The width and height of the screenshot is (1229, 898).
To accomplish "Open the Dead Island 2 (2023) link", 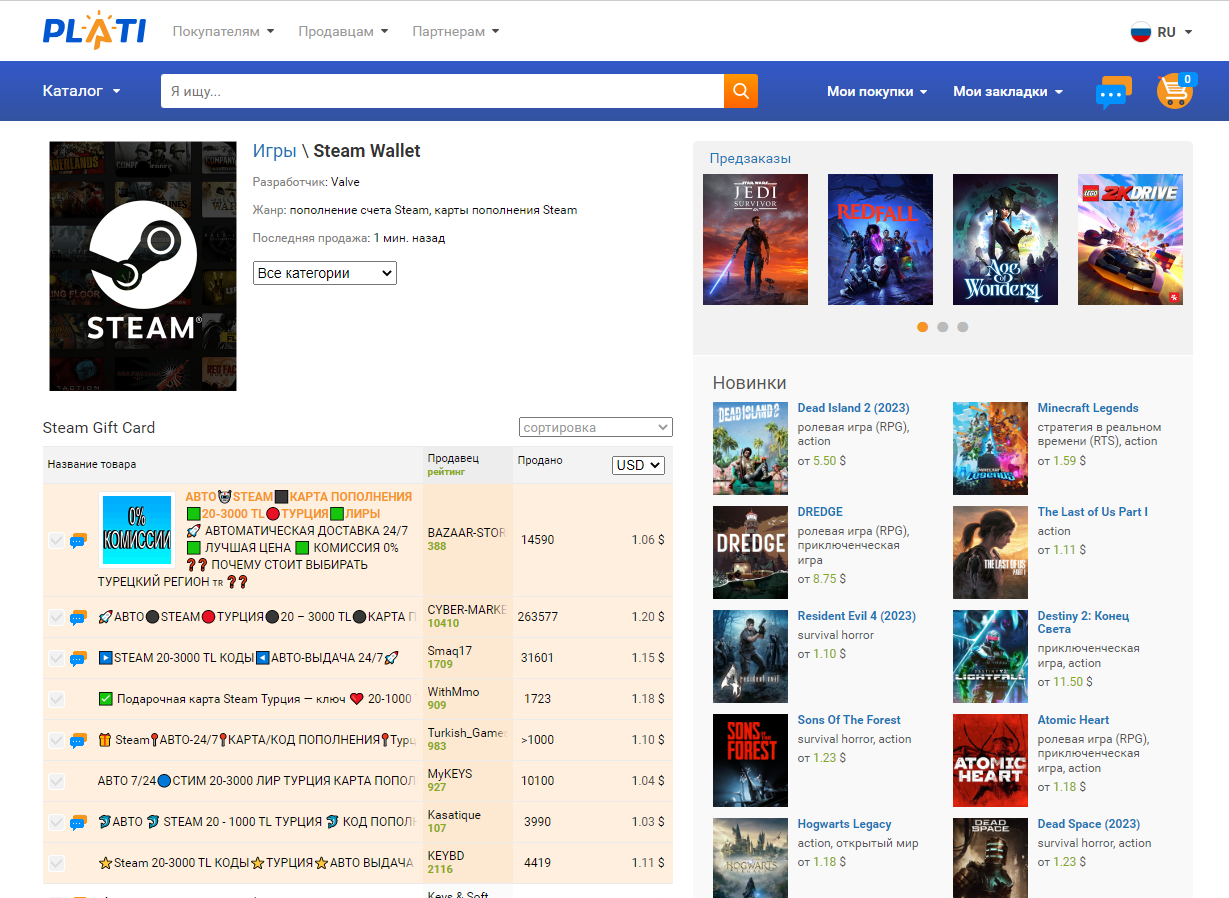I will click(x=854, y=408).
